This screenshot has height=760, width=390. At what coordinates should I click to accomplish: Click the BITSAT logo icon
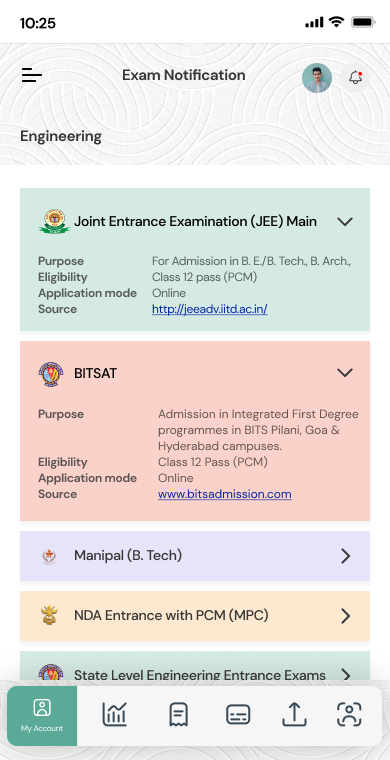[x=51, y=374]
